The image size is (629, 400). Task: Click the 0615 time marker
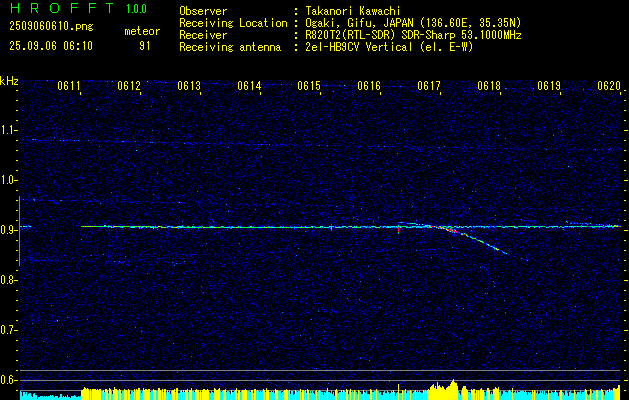309,86
